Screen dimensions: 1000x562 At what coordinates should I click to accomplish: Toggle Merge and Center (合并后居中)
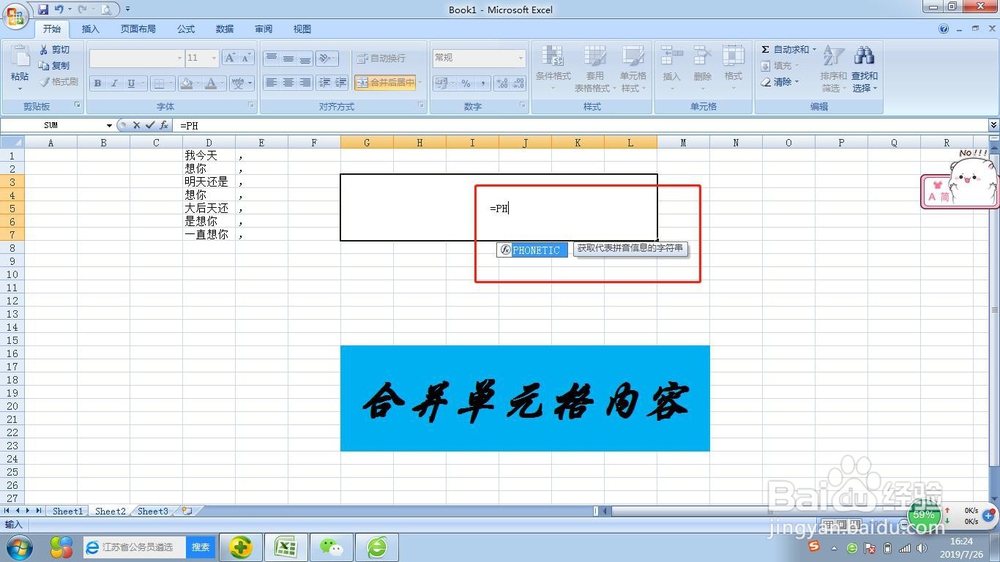(385, 82)
